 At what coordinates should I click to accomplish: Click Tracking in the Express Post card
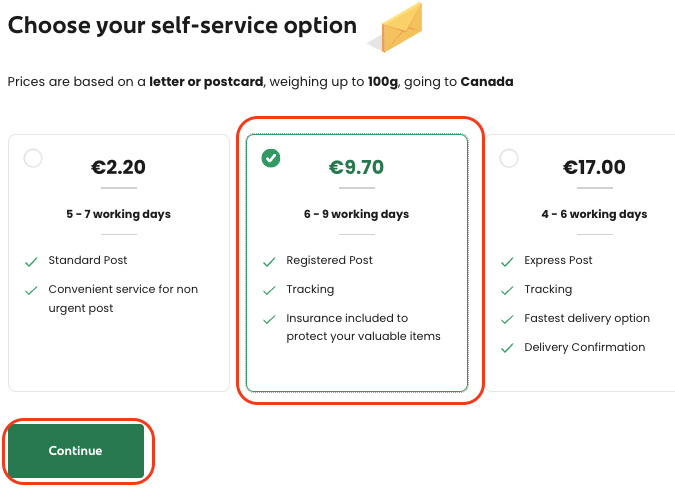[x=548, y=290]
